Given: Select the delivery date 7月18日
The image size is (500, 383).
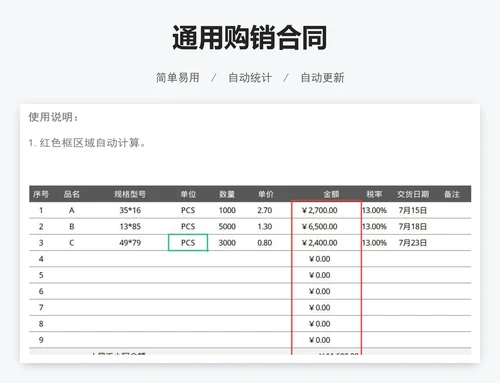Looking at the screenshot, I should coord(413,227).
